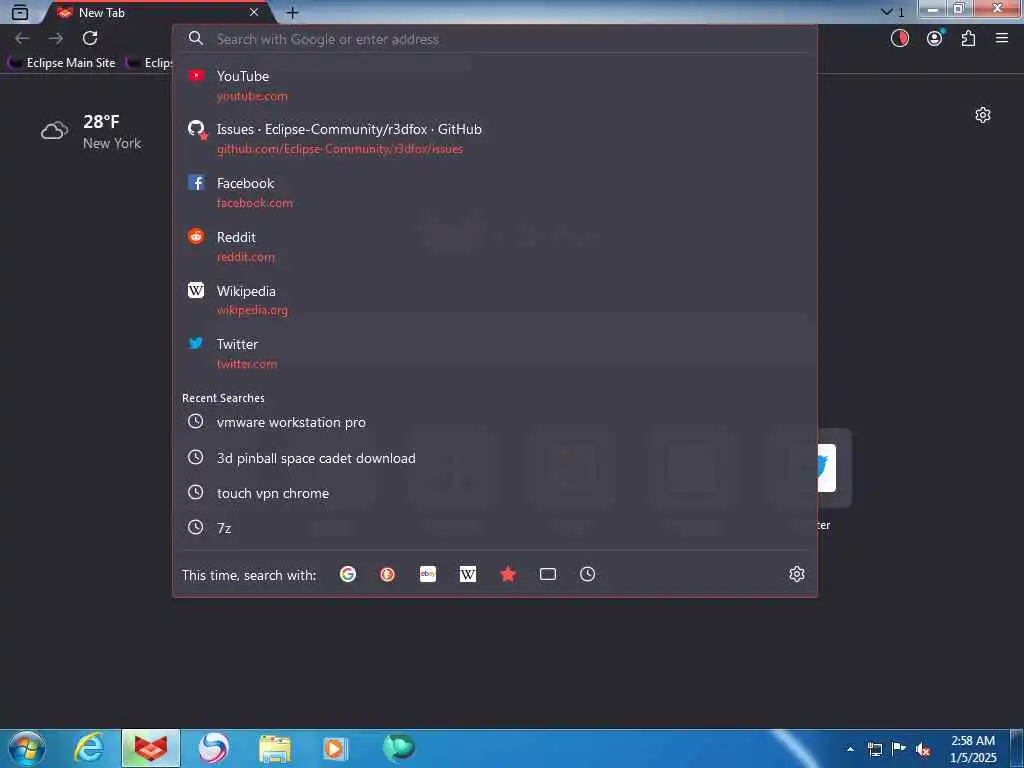Show hidden system tray icons
1024x768 pixels.
click(850, 749)
